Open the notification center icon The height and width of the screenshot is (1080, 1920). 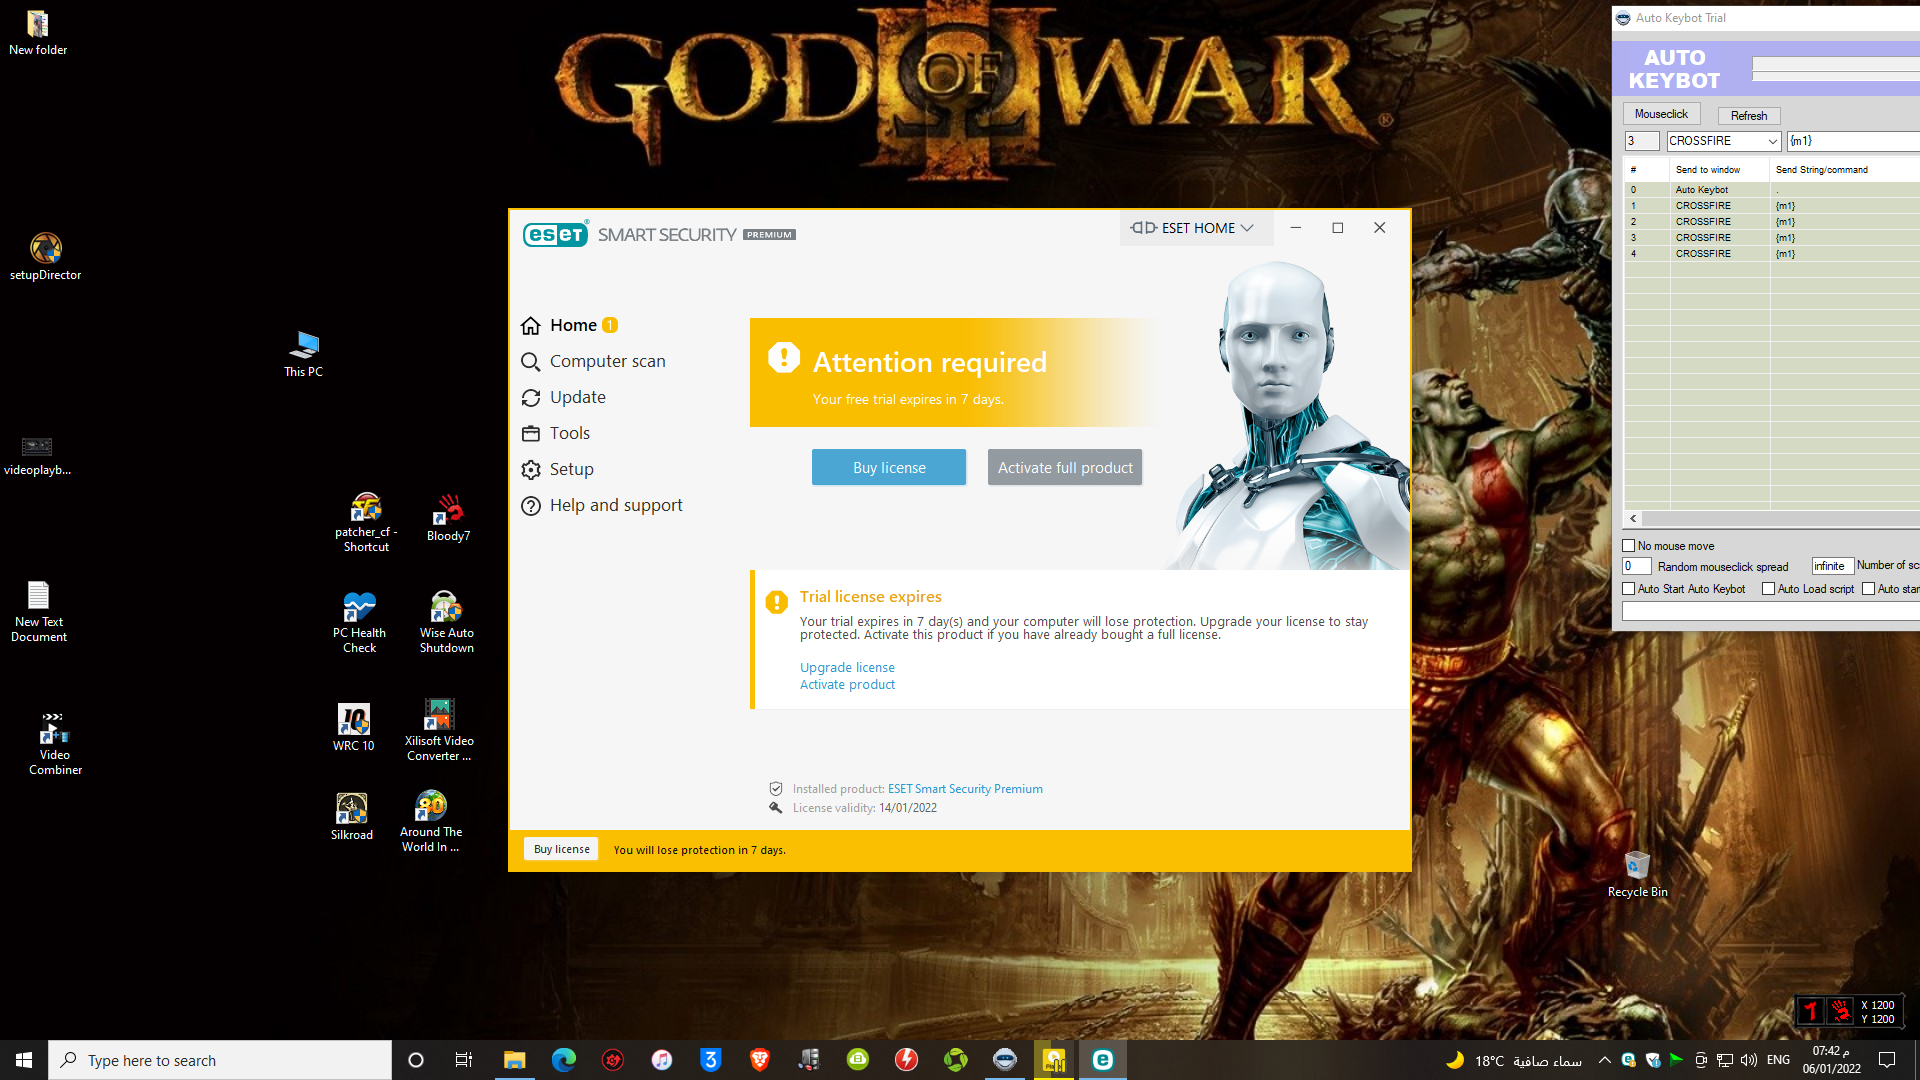coord(1887,1060)
